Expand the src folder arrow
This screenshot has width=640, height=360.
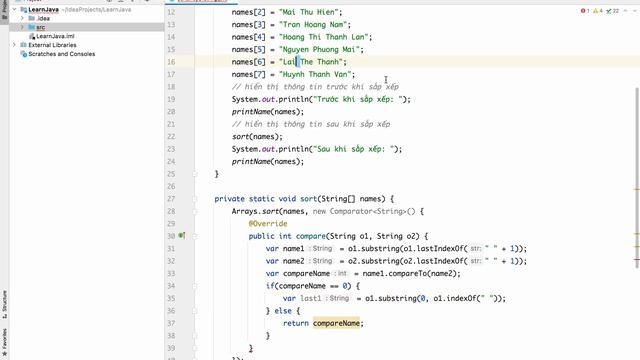click(22, 27)
